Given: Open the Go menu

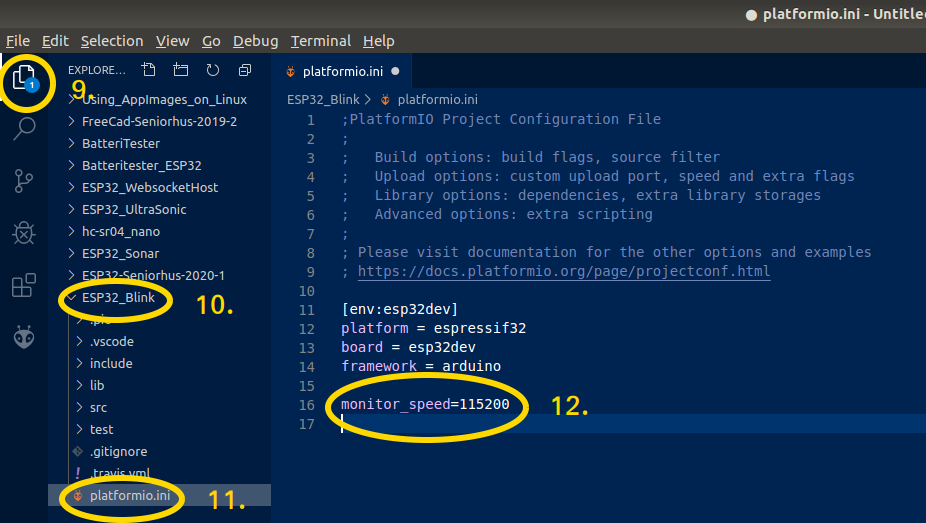Looking at the screenshot, I should pyautogui.click(x=211, y=41).
